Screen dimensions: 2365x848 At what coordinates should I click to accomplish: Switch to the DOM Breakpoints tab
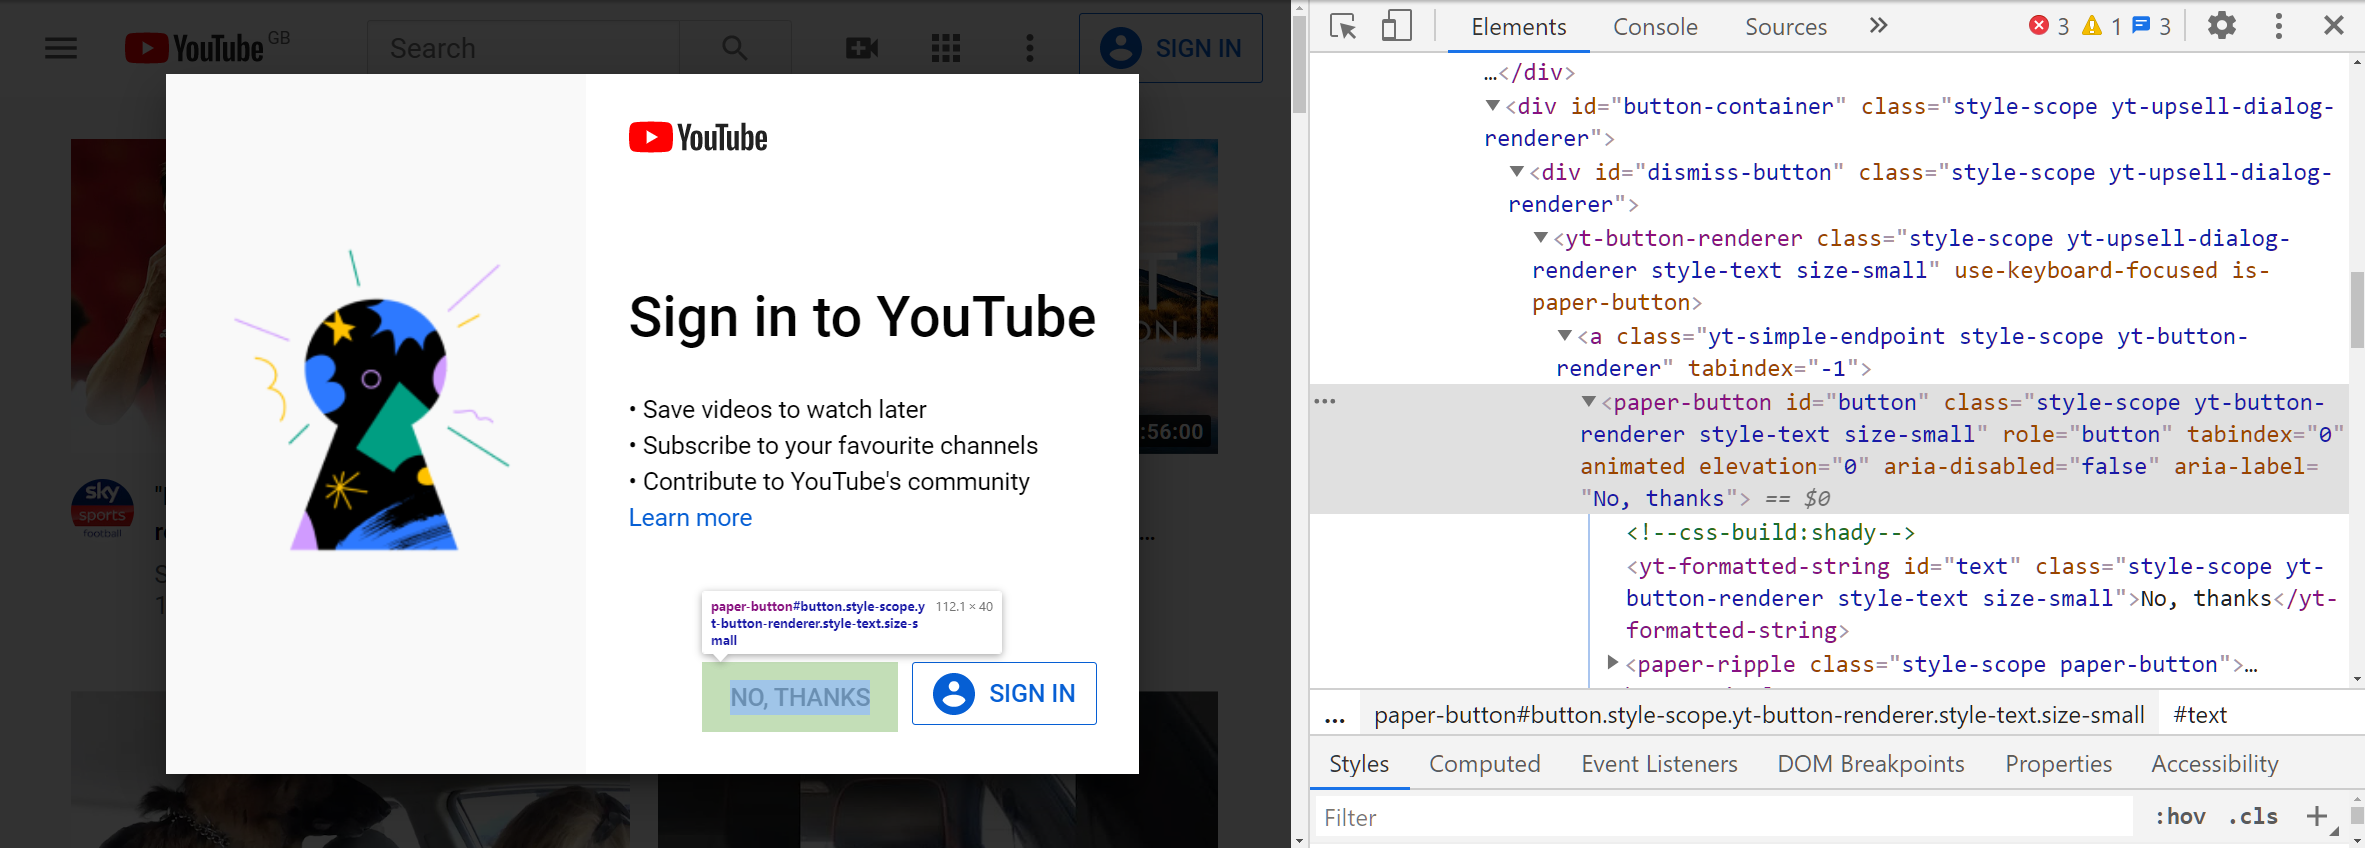1870,764
